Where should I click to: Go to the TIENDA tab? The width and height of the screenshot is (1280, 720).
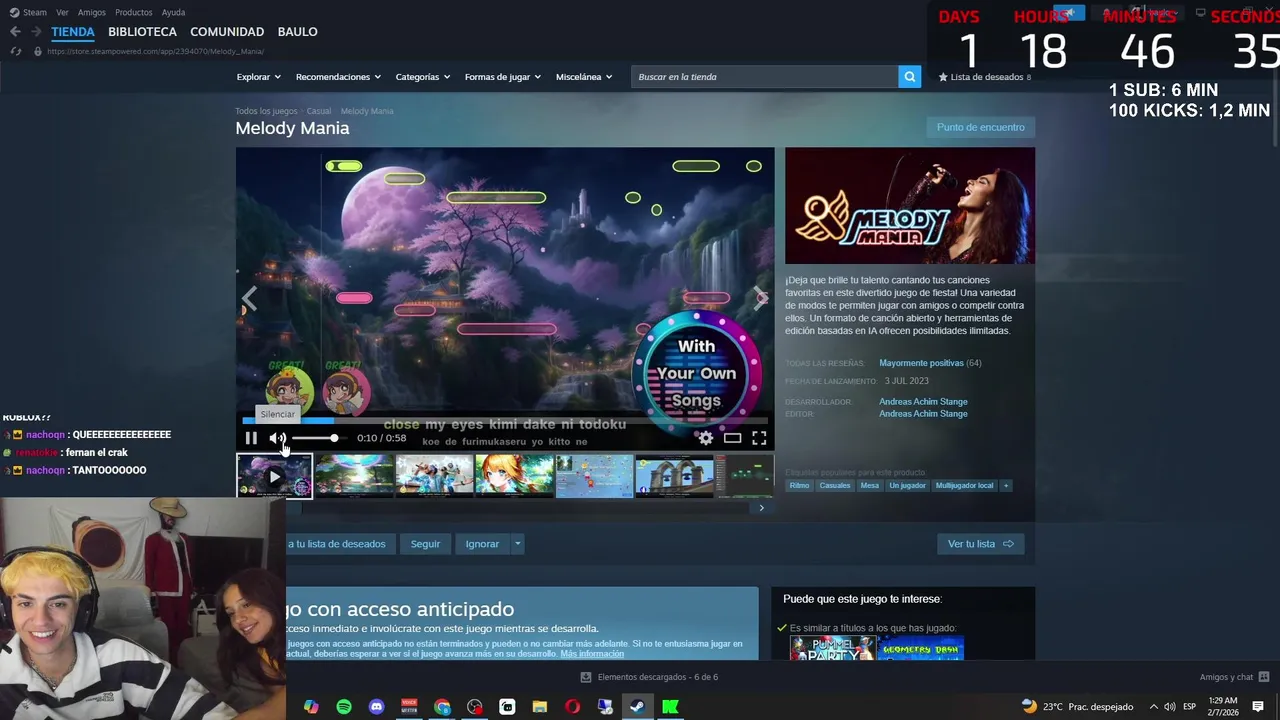[73, 32]
